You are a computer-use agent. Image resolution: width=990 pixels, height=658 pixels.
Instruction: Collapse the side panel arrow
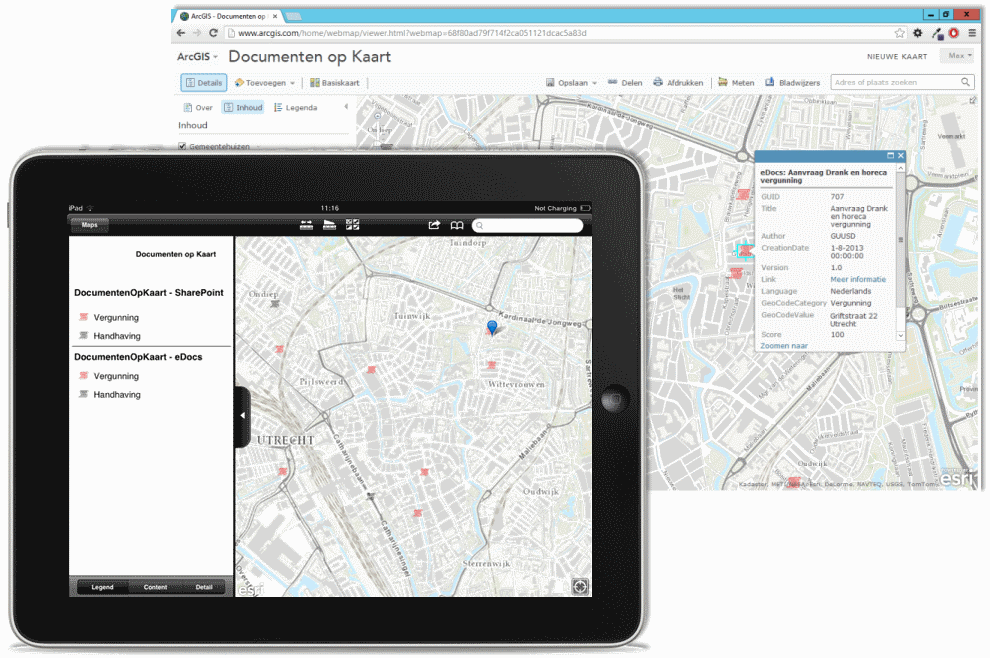point(346,107)
